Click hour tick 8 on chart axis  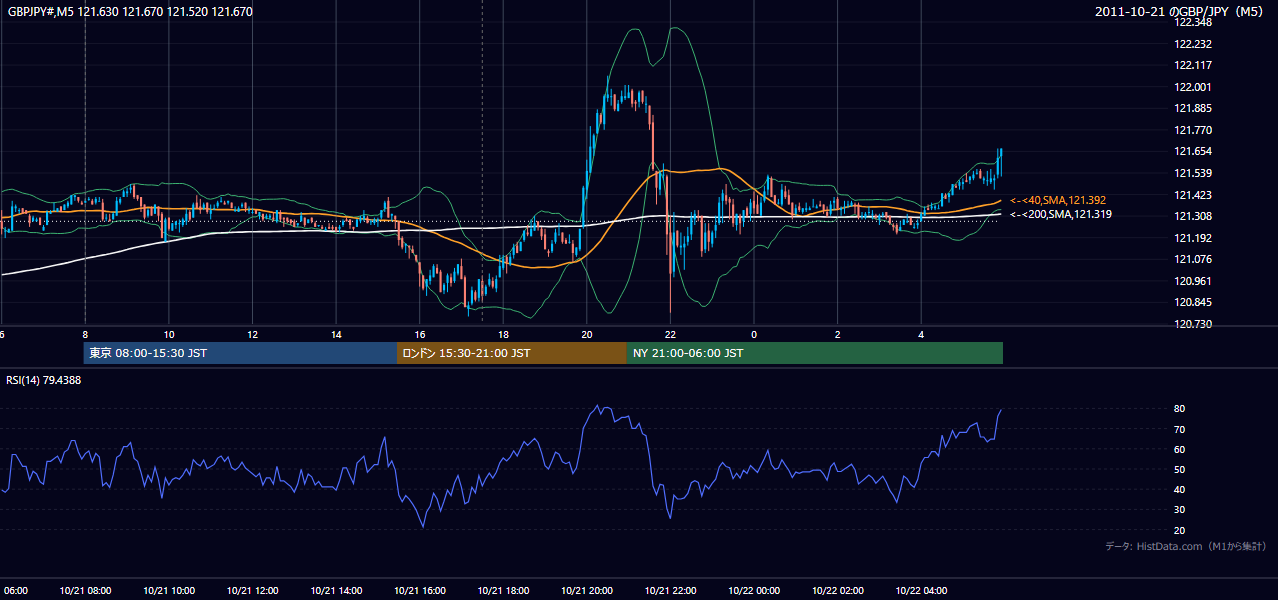(x=85, y=335)
